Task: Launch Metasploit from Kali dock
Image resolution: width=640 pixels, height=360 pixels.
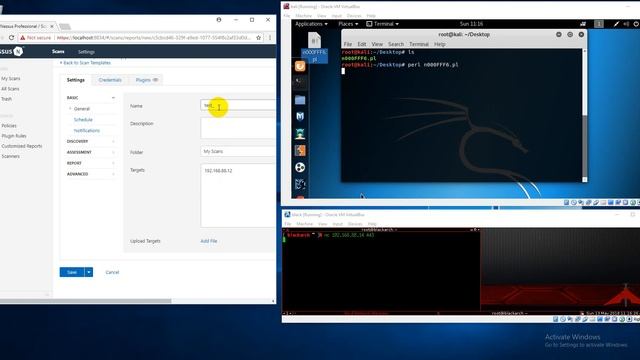Action: (300, 117)
